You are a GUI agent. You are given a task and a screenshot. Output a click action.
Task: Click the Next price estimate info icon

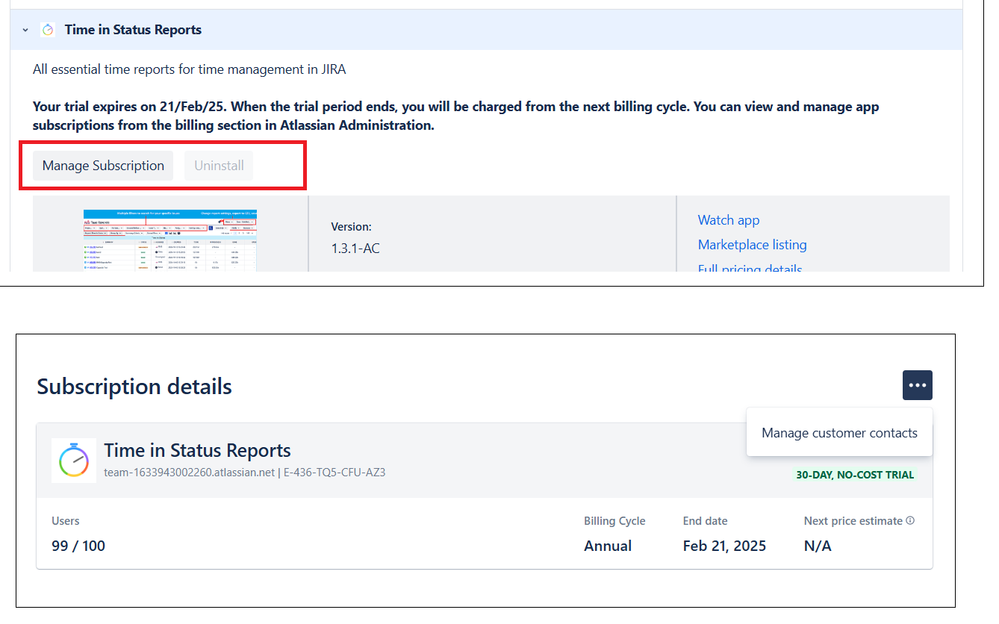[x=910, y=520]
